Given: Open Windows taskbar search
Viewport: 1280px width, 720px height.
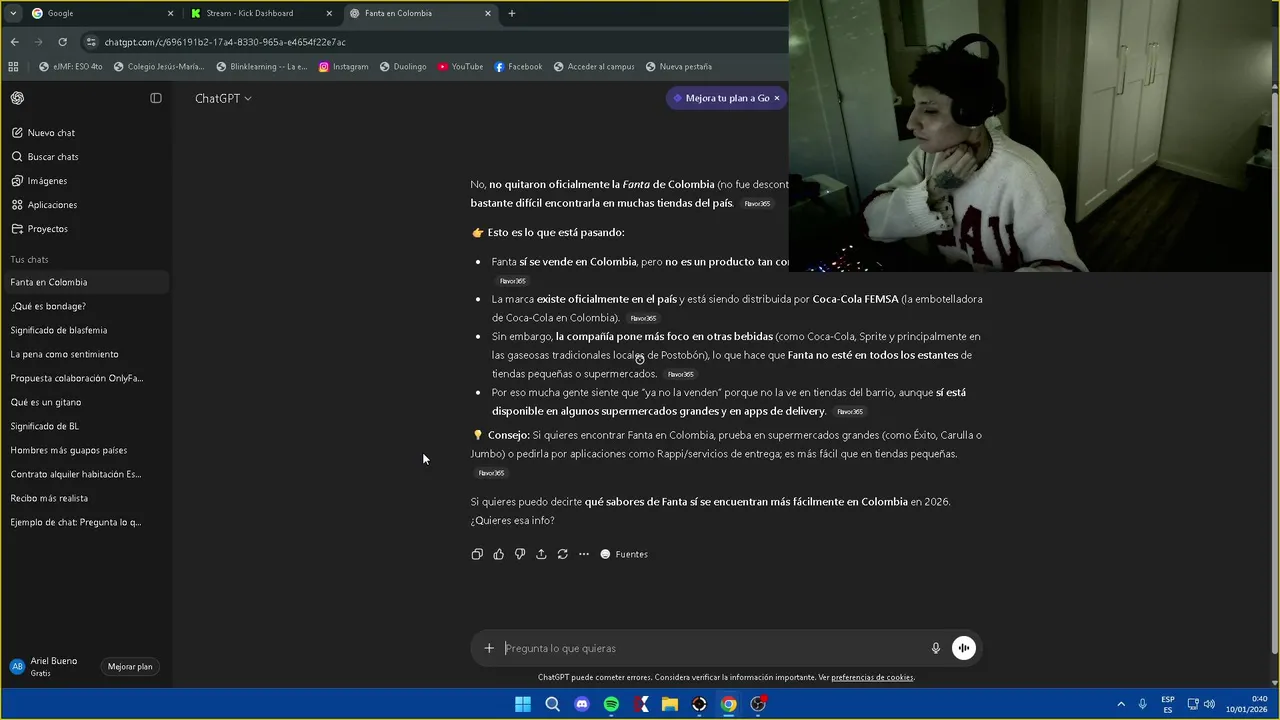Looking at the screenshot, I should [552, 704].
